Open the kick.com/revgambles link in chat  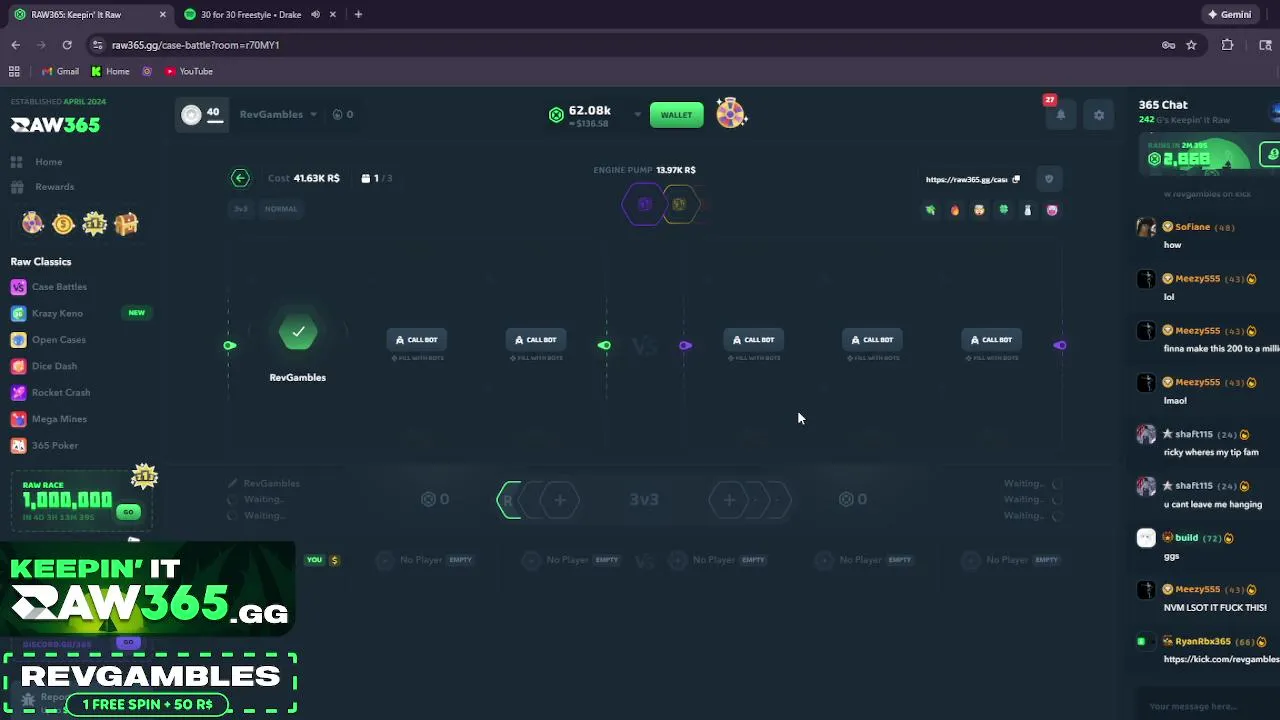click(1221, 660)
